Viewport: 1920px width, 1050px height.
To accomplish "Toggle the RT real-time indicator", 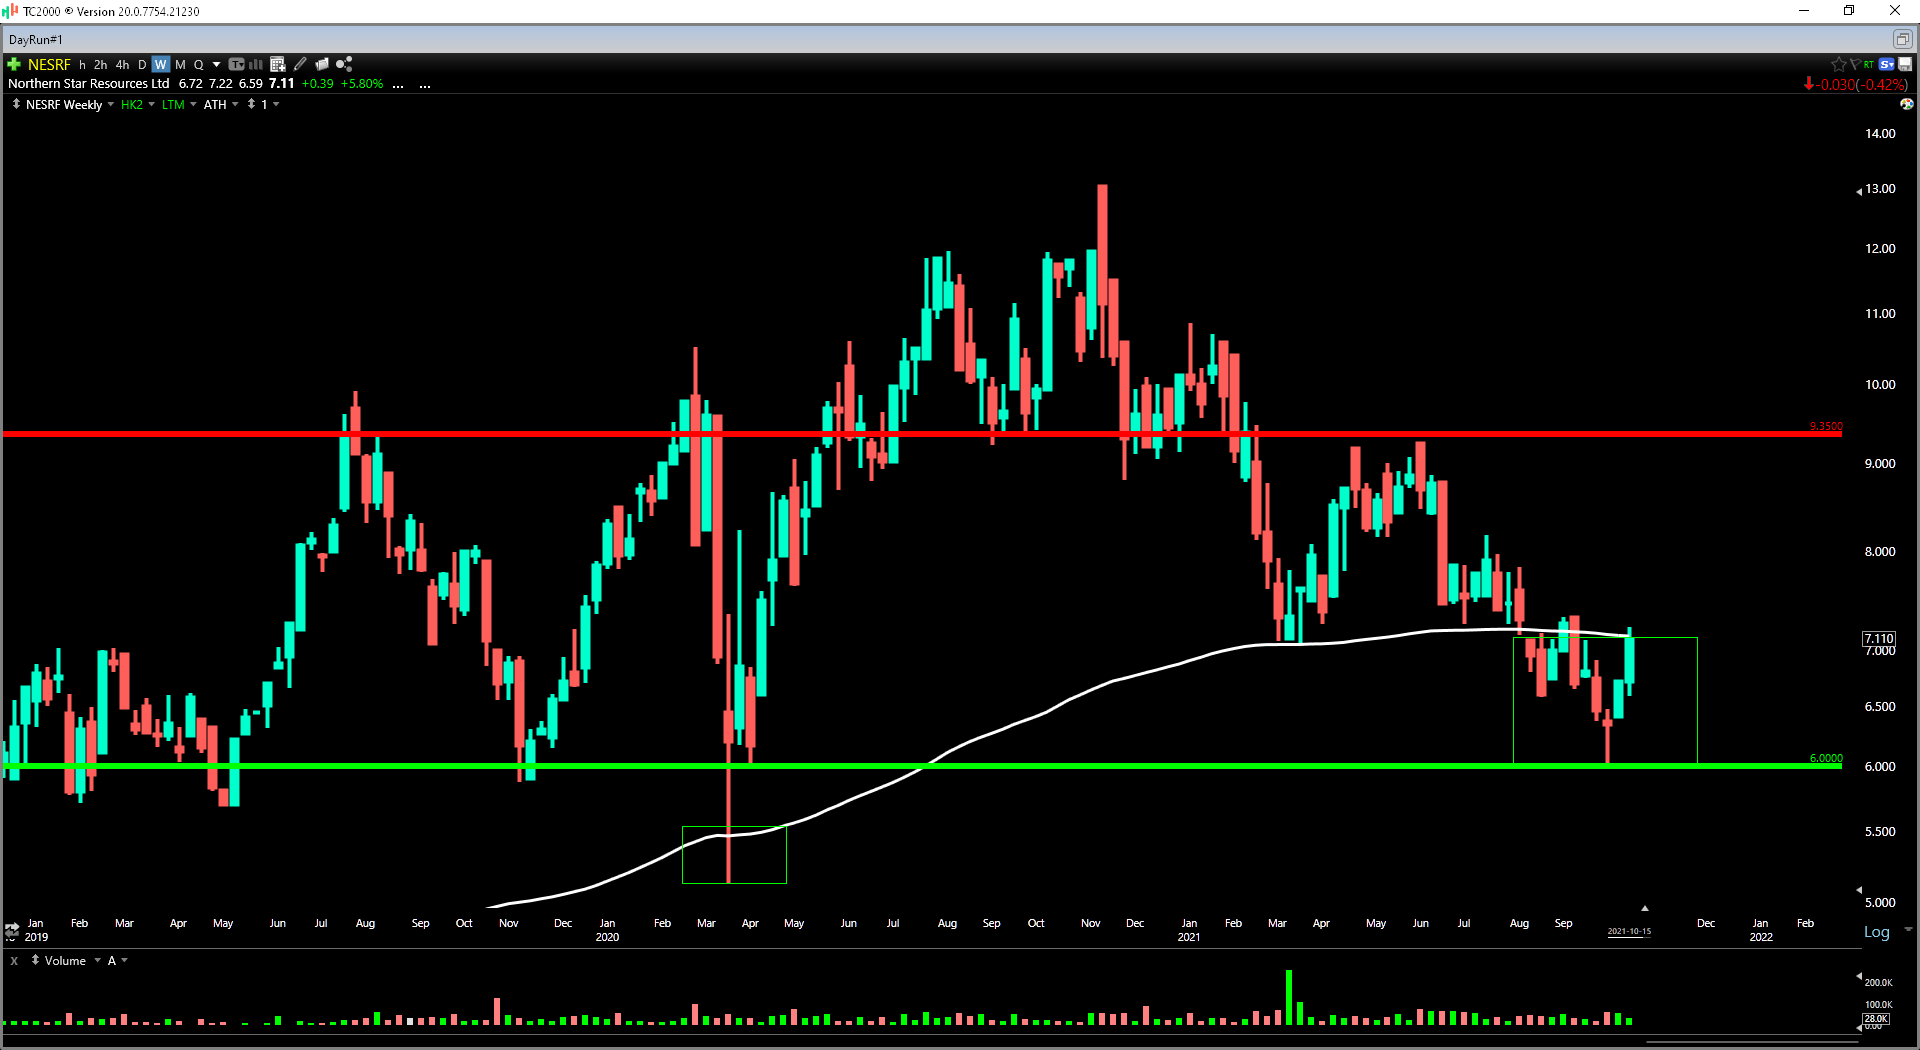I will click(x=1869, y=64).
